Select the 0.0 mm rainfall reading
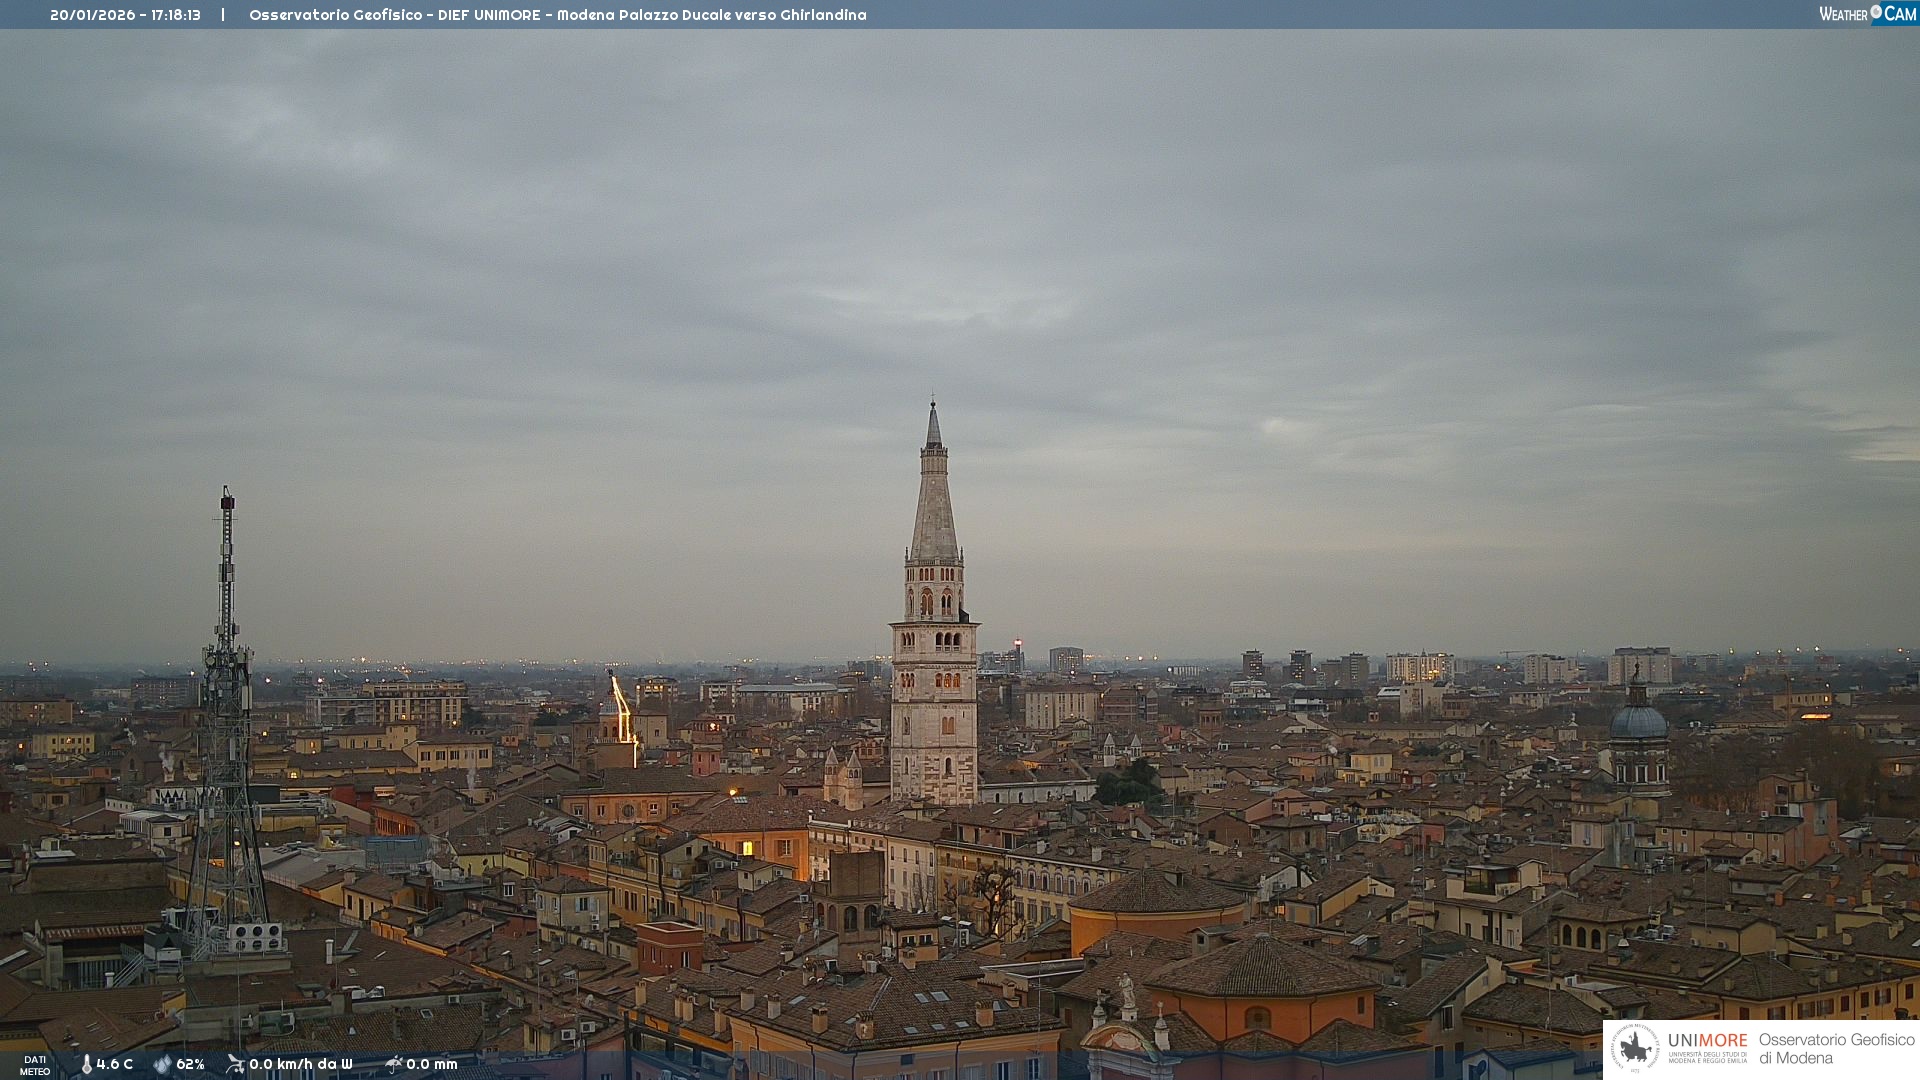This screenshot has height=1080, width=1920. coord(431,1064)
